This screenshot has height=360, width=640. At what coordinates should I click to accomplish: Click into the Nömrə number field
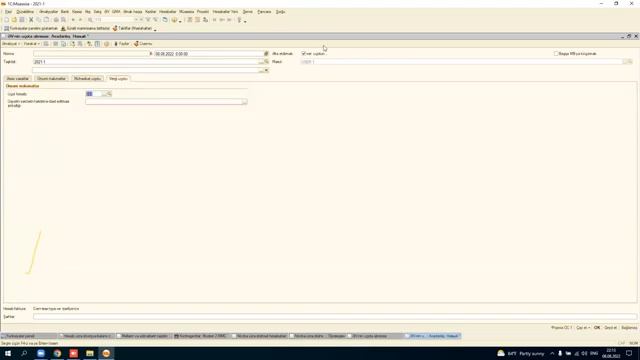pyautogui.click(x=91, y=53)
